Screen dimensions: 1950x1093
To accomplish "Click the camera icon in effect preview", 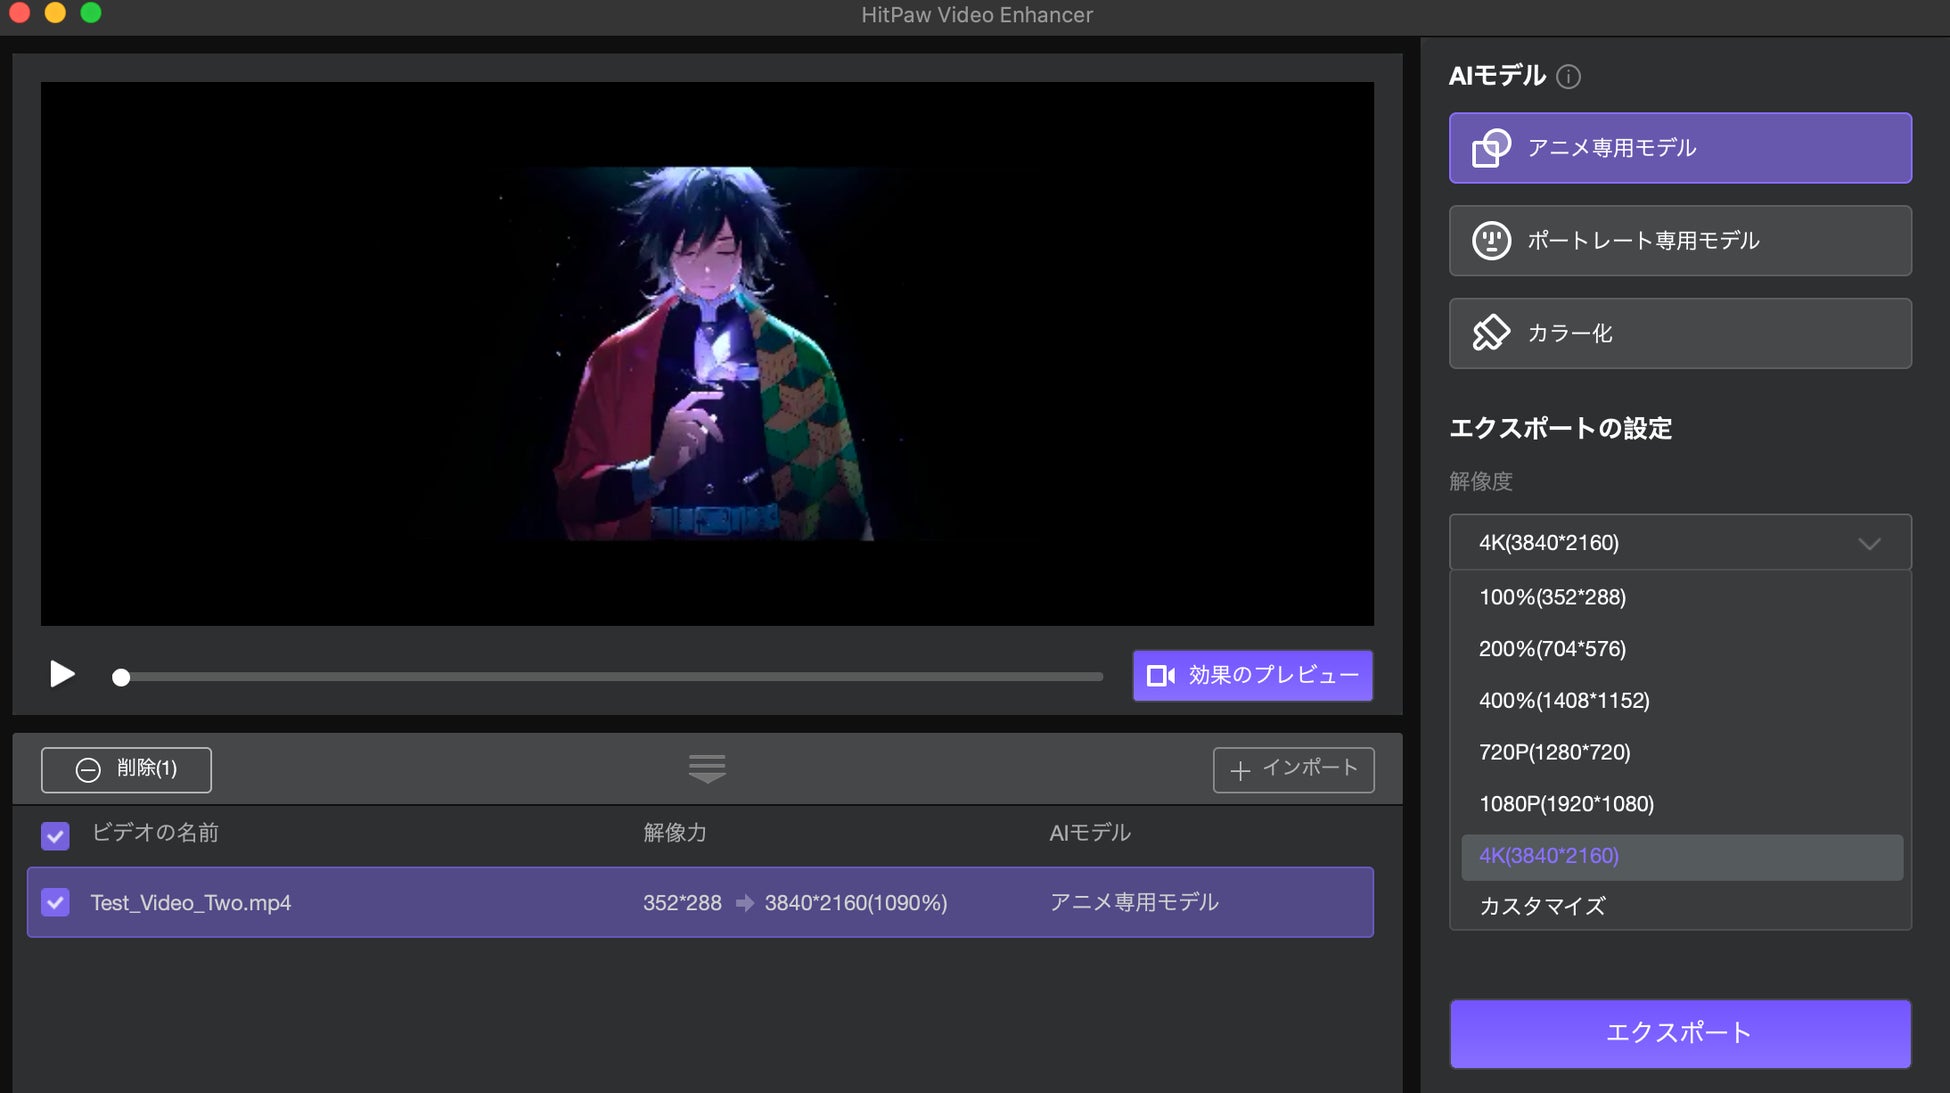I will pos(1160,676).
